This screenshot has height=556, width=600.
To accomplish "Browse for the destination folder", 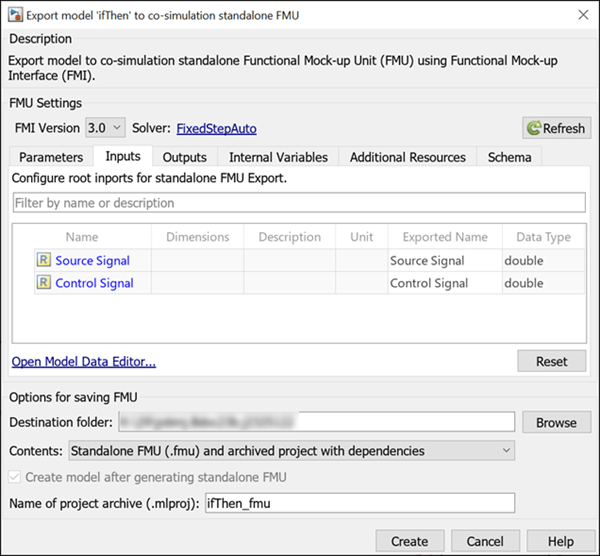I will (x=556, y=422).
